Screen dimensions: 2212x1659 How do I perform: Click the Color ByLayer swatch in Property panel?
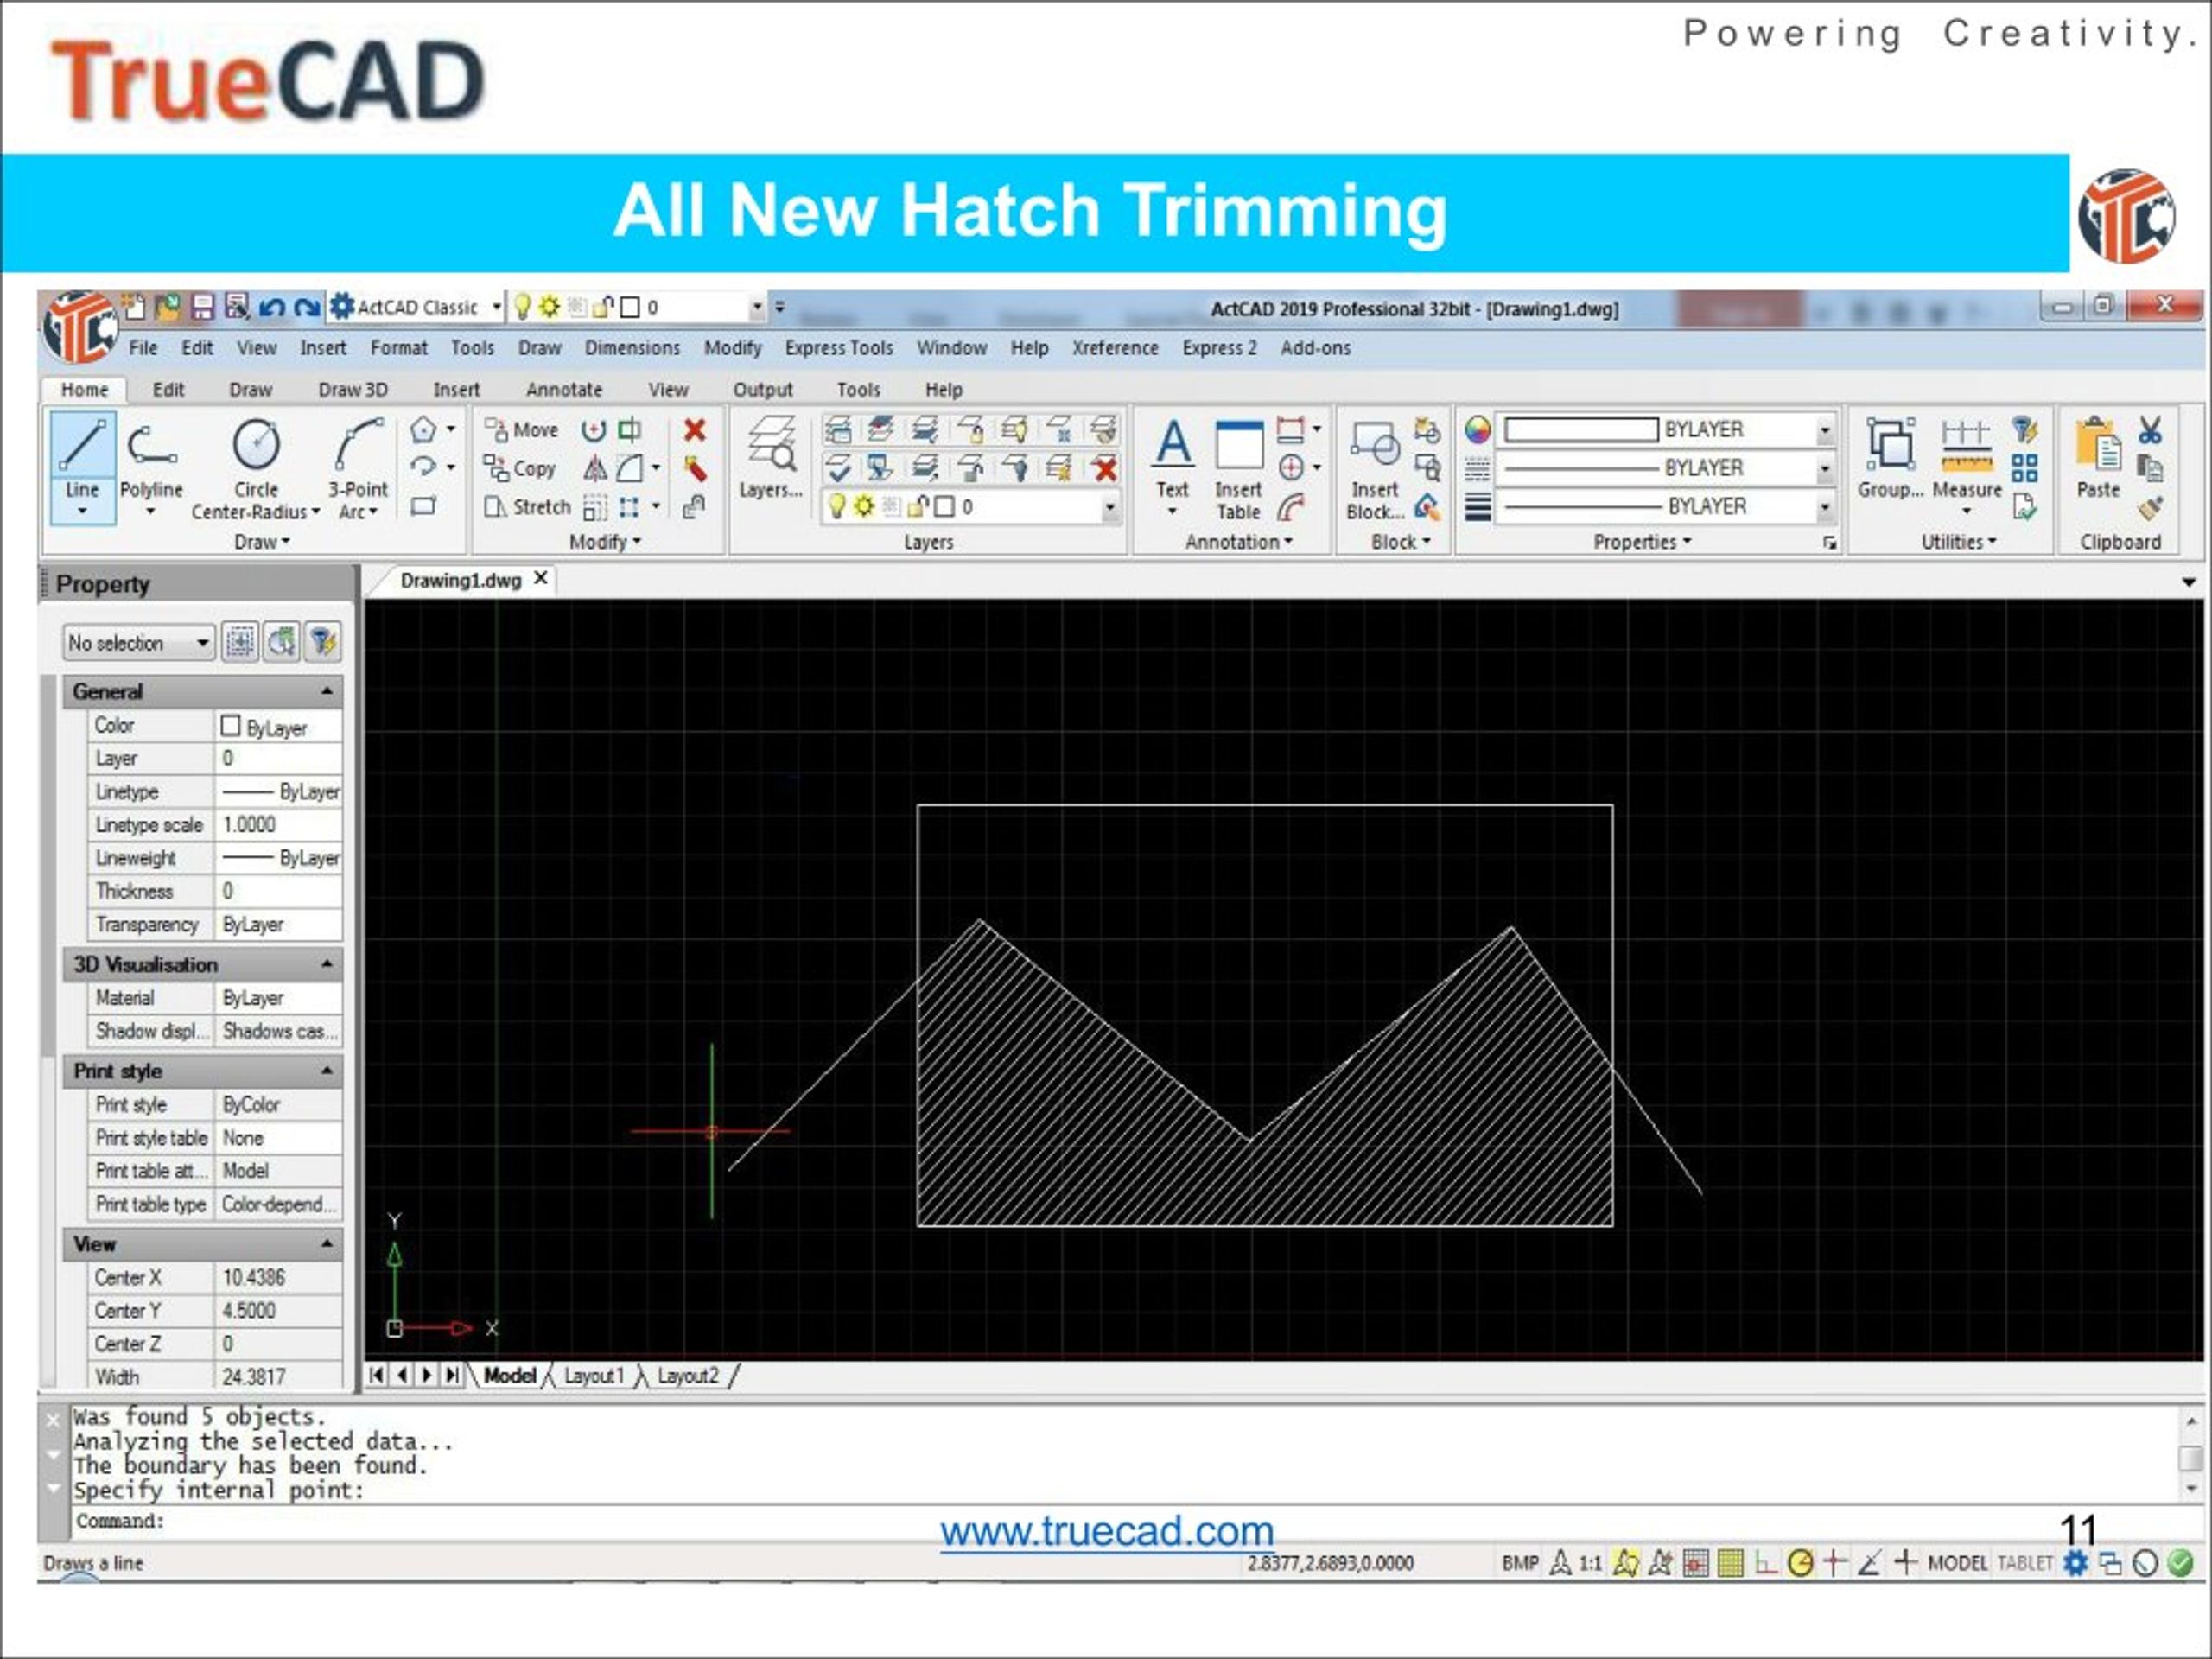click(x=231, y=726)
